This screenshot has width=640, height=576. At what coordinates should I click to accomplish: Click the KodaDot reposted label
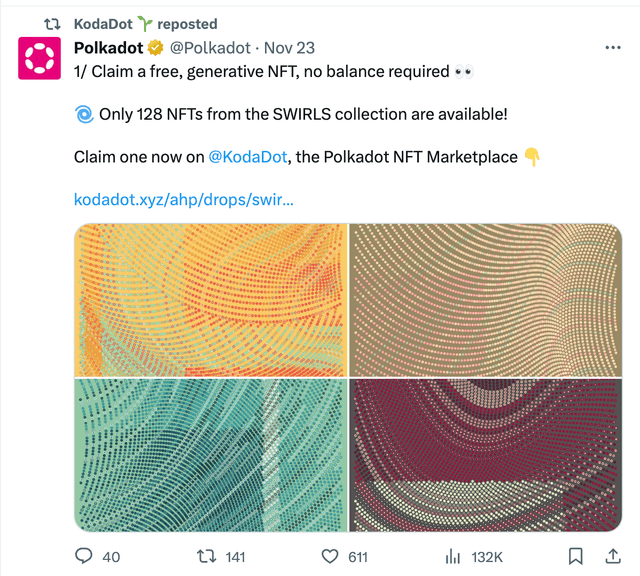tap(146, 24)
